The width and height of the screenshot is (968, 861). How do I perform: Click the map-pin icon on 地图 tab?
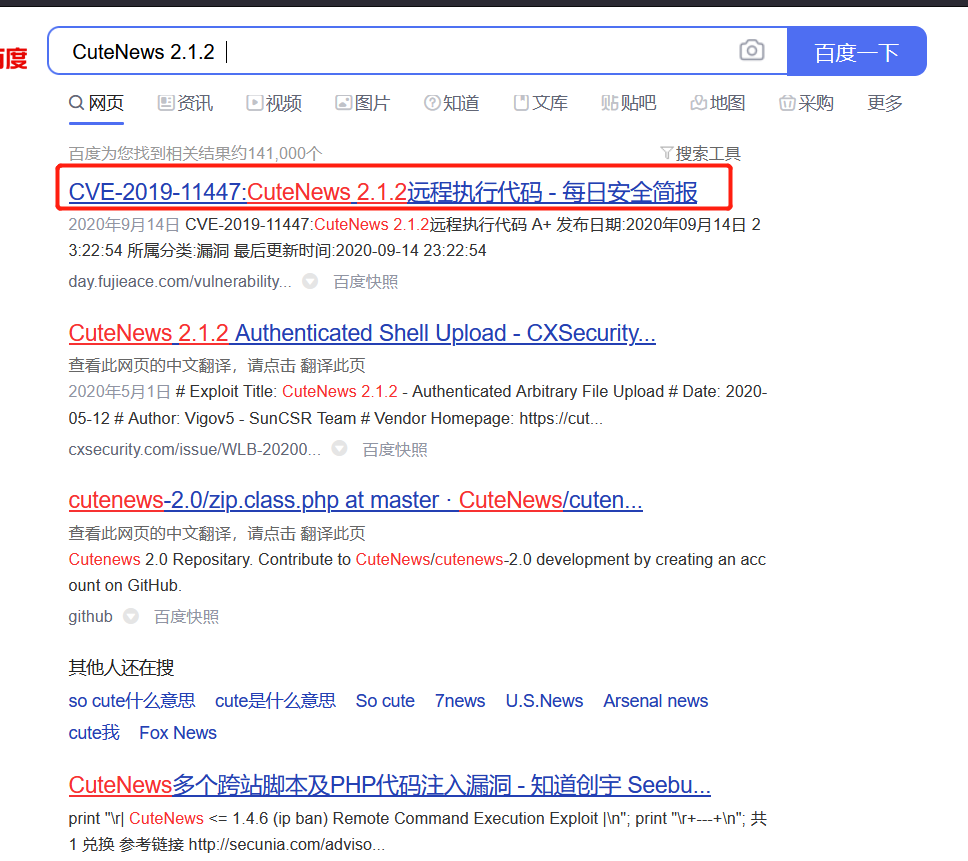pos(699,102)
